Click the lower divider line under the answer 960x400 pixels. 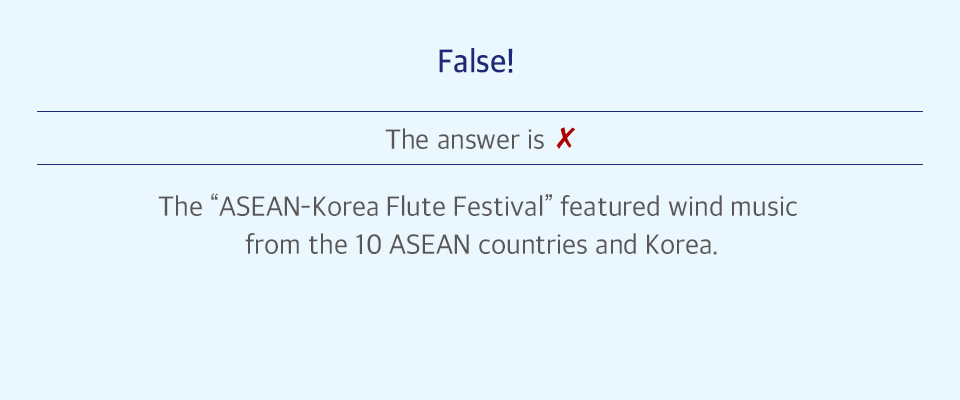click(479, 164)
